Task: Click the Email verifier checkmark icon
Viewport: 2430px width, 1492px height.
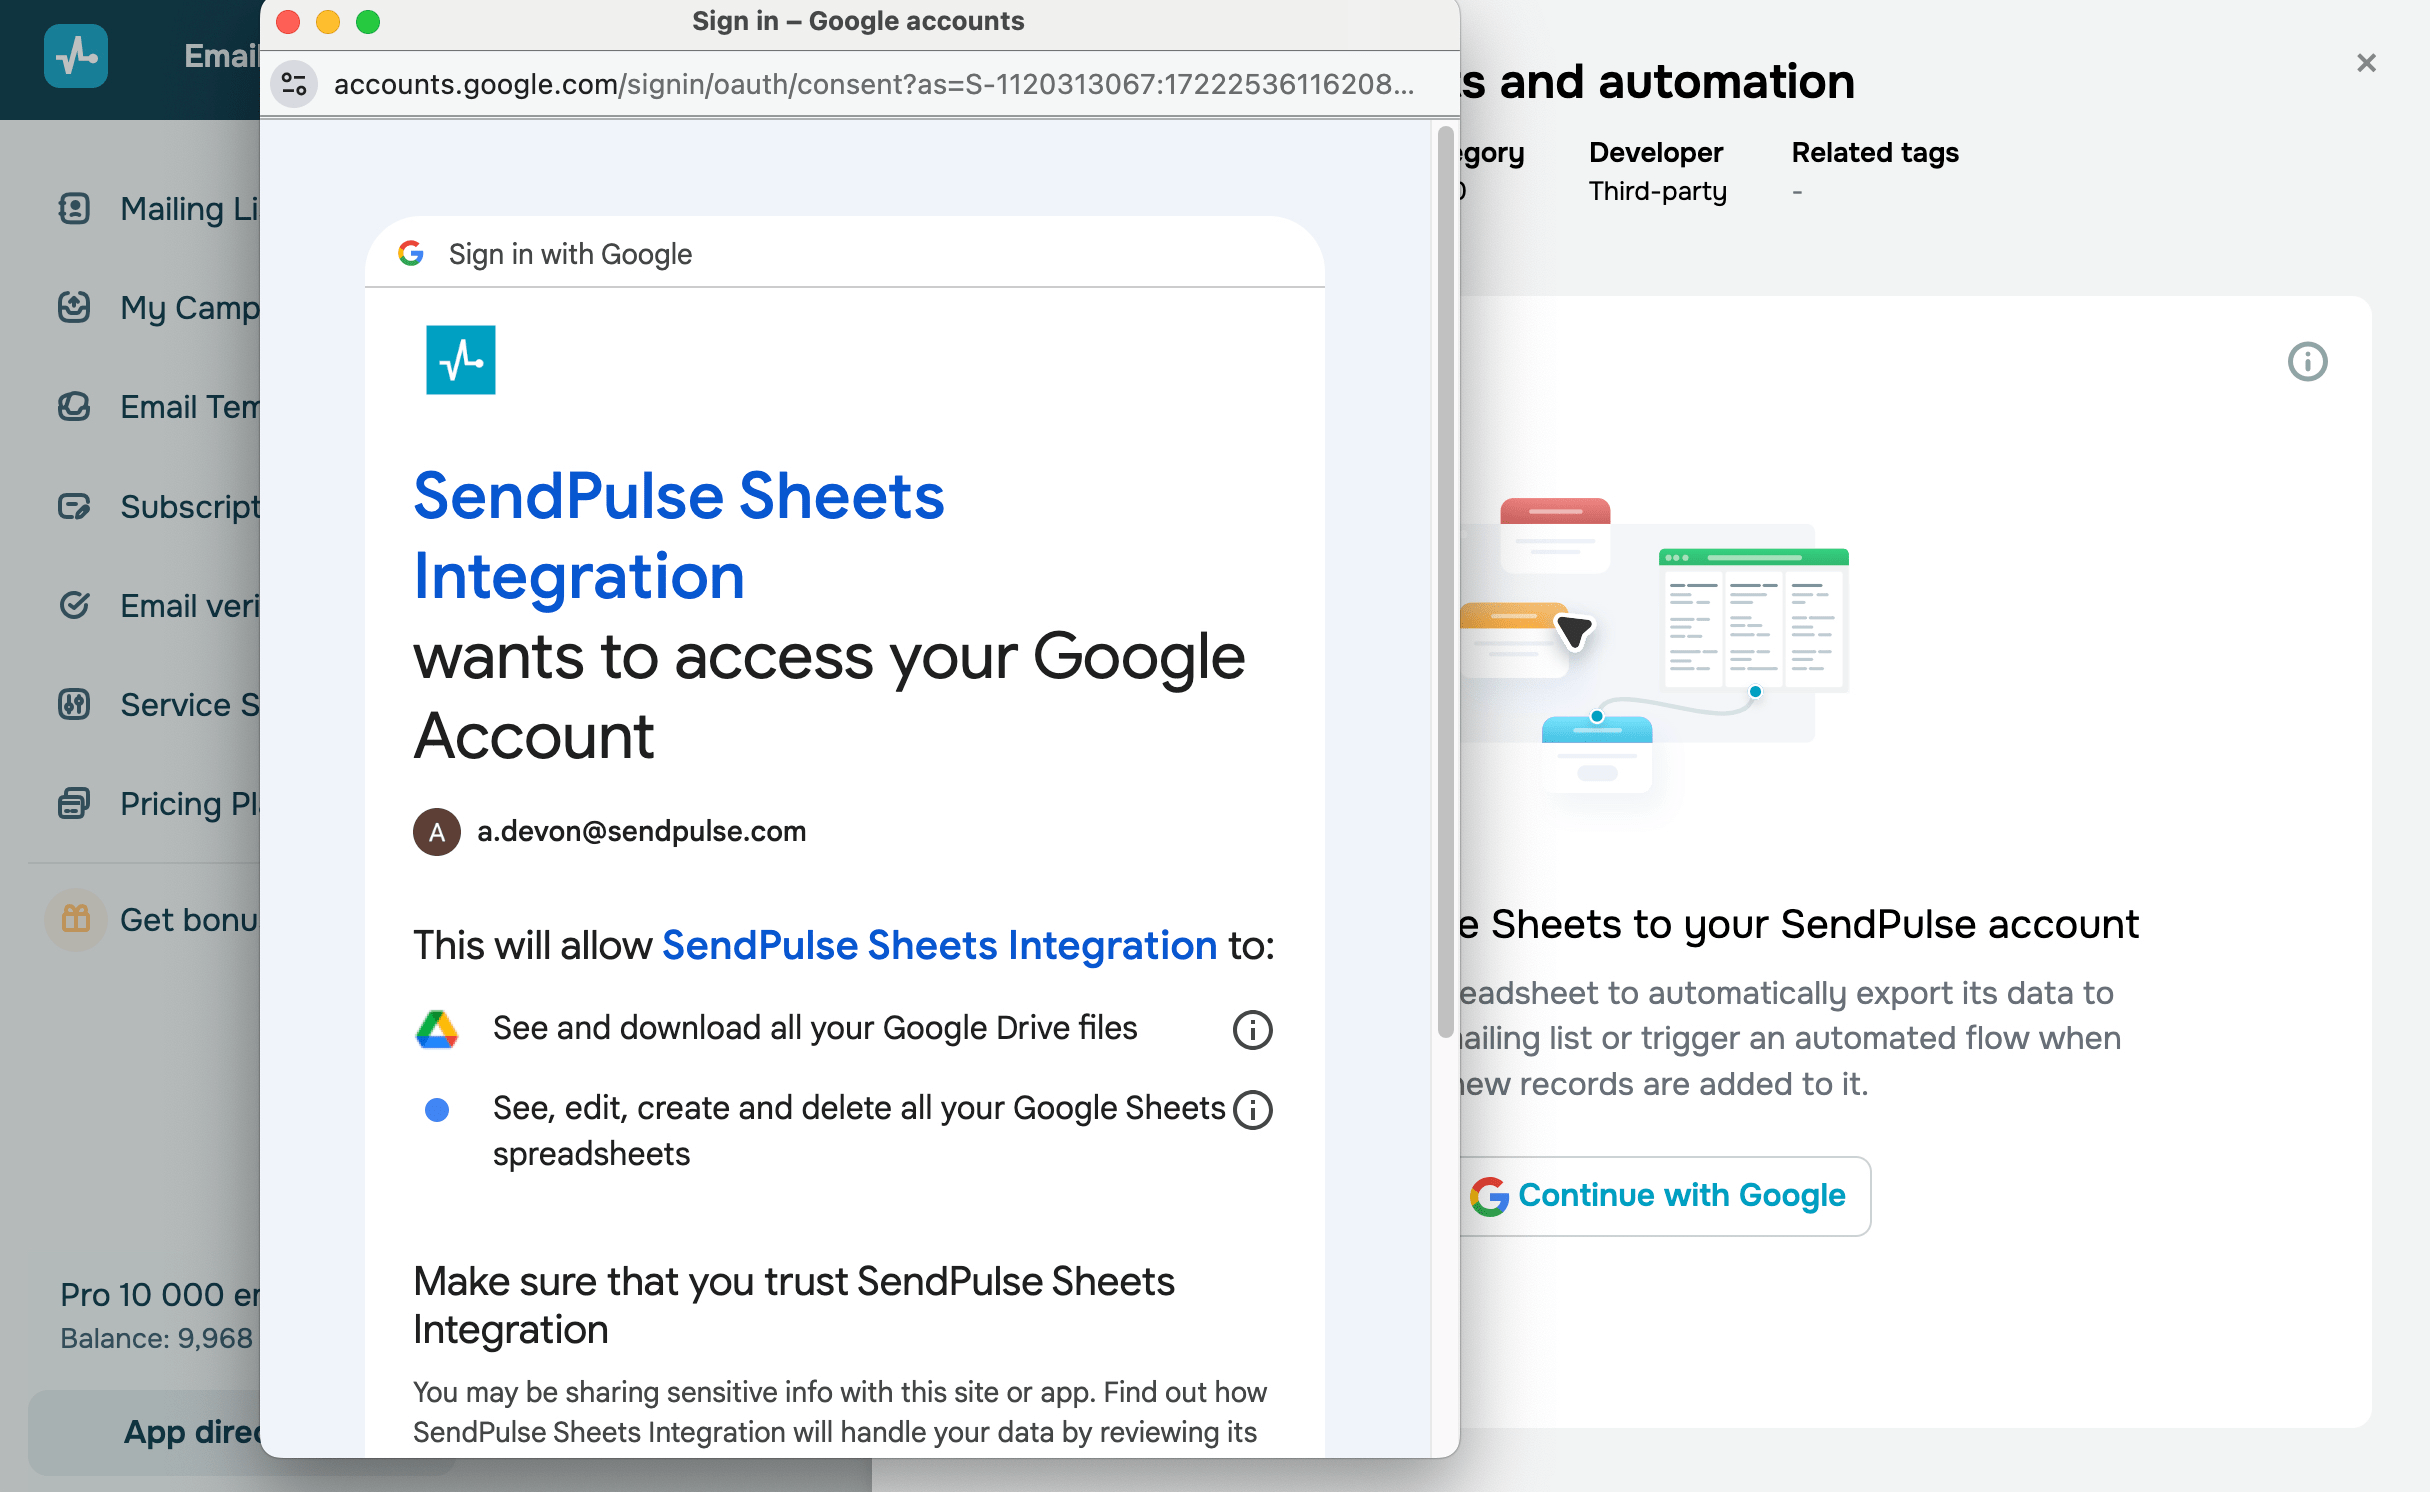Action: [75, 605]
